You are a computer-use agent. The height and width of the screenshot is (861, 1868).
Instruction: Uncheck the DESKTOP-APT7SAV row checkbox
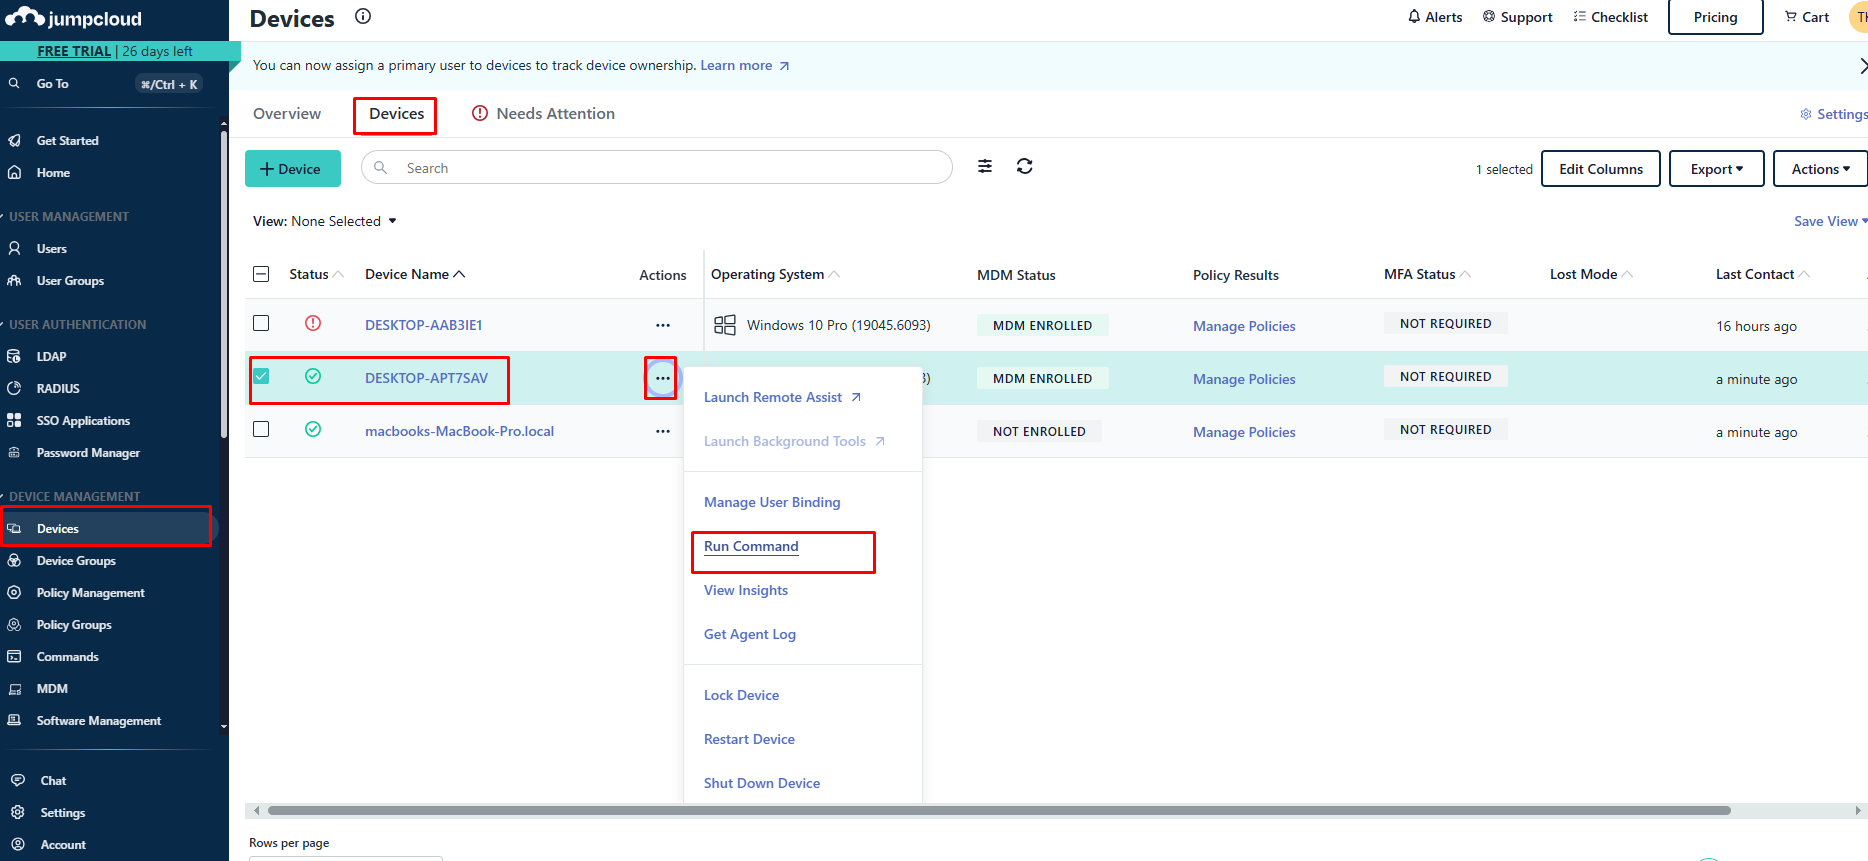point(261,376)
